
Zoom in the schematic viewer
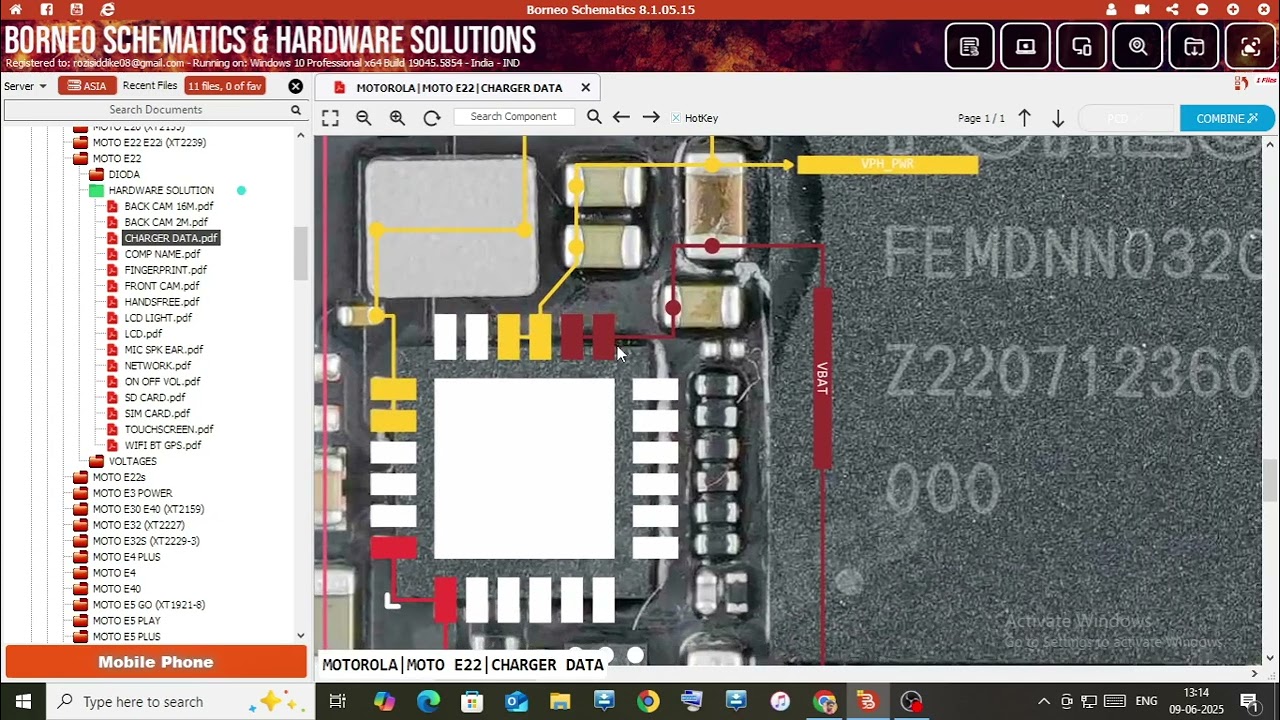click(397, 118)
